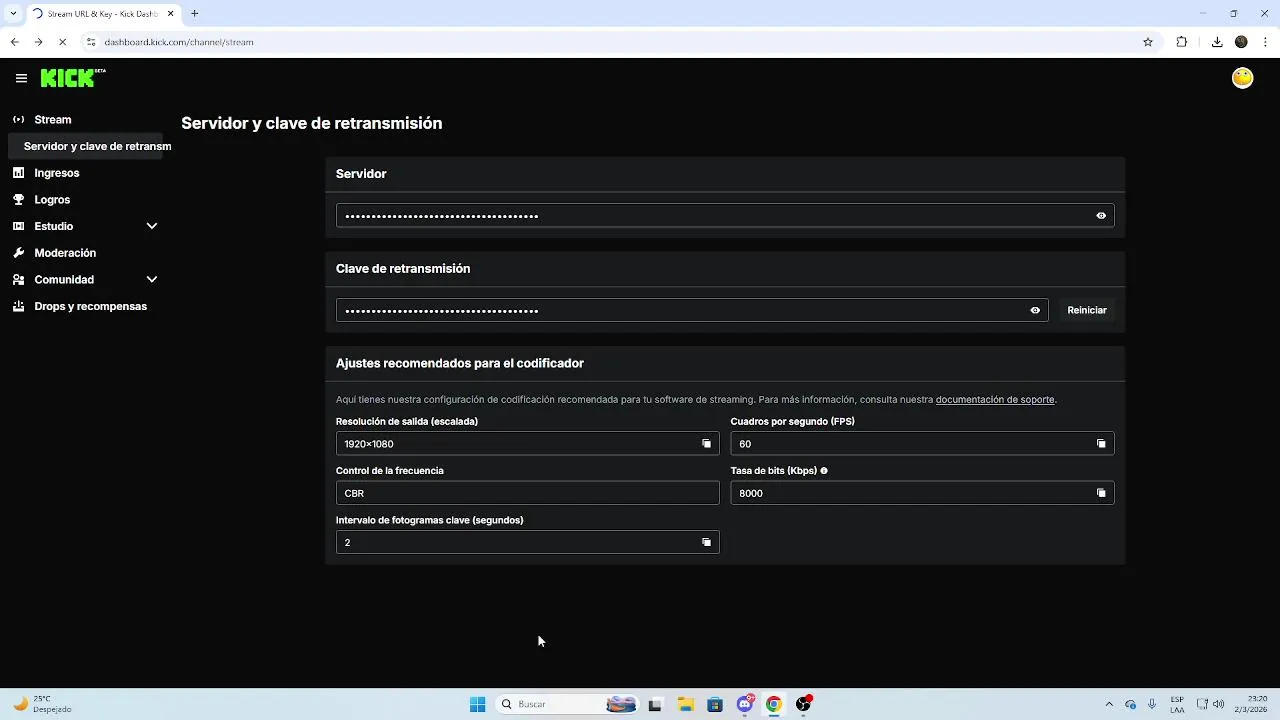Open the Stream section in the sidebar
Screen dimensions: 1280x720
point(53,119)
